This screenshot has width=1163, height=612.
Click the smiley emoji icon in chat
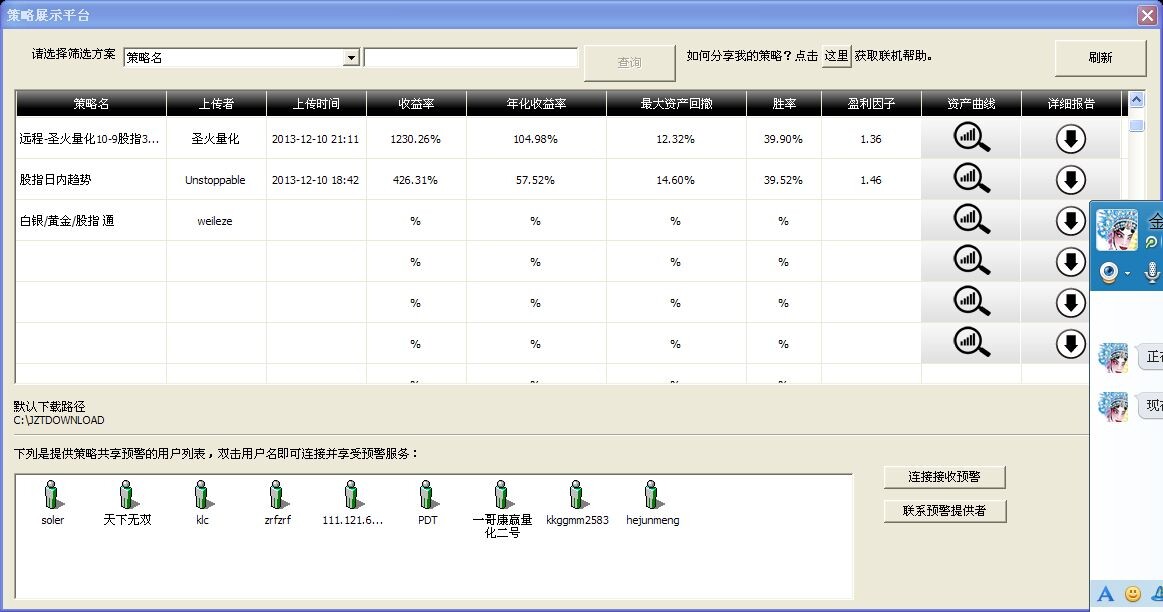coord(1133,594)
